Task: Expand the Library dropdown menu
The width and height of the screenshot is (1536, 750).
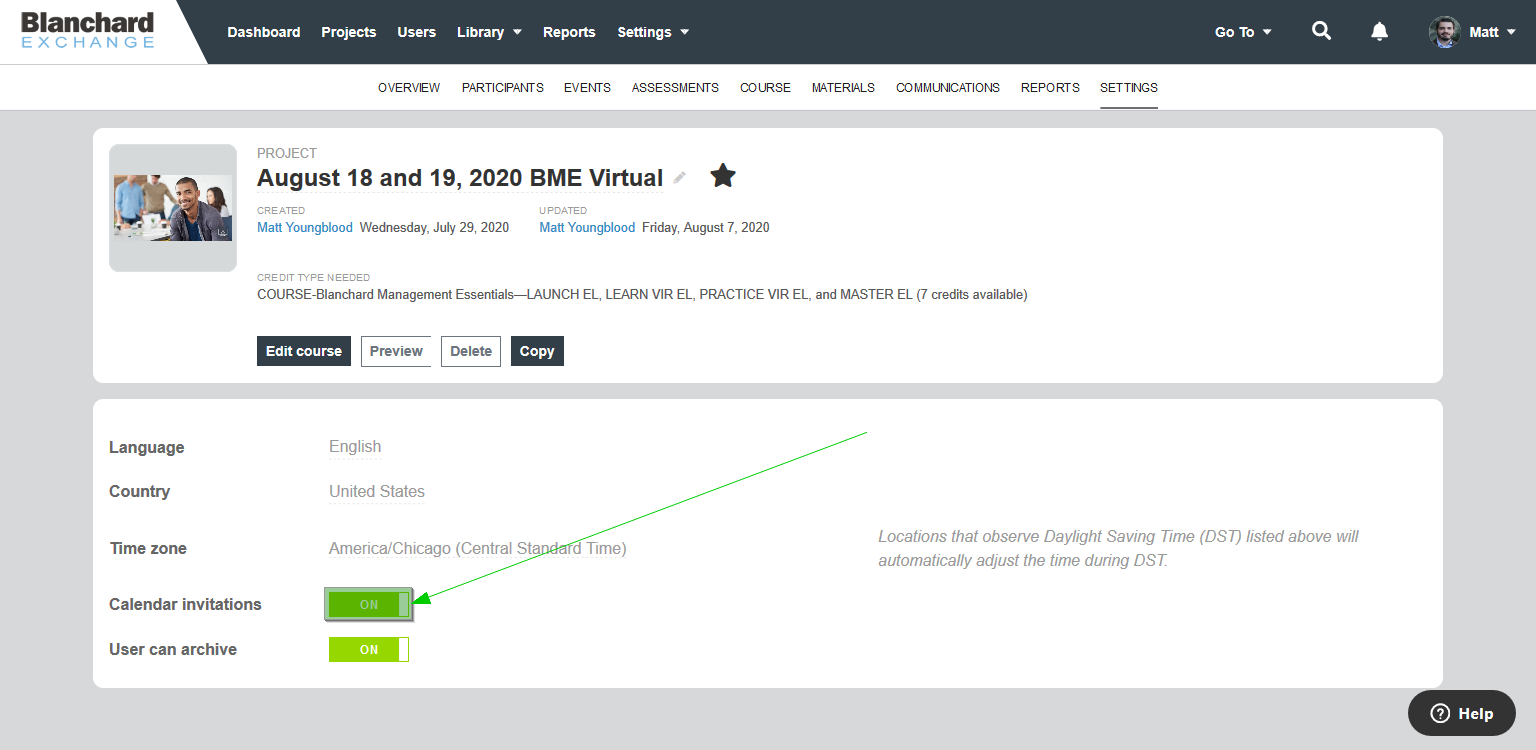Action: coord(489,32)
